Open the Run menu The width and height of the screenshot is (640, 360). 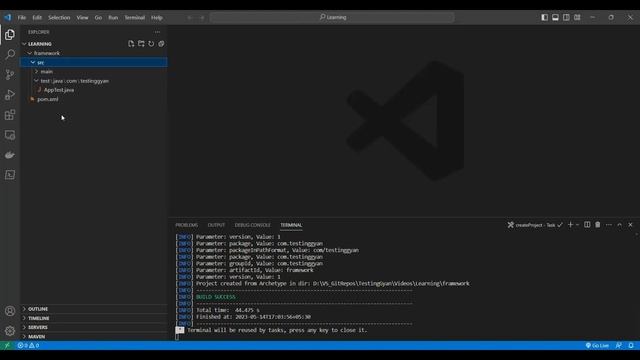[113, 18]
